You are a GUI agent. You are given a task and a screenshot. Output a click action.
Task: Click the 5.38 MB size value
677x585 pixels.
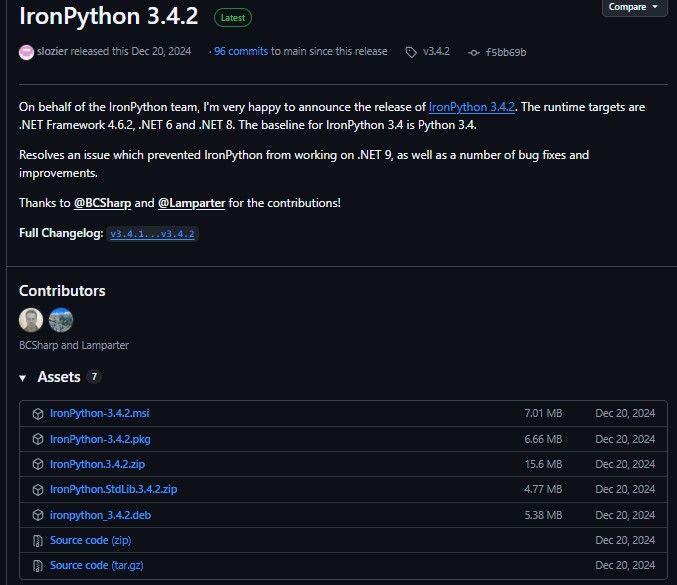543,515
